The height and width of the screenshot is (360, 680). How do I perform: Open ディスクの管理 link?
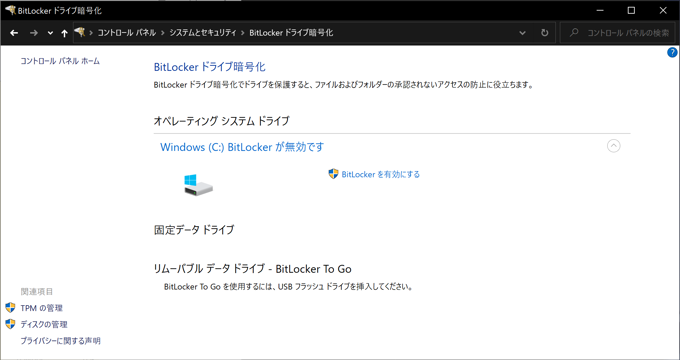[x=44, y=324]
